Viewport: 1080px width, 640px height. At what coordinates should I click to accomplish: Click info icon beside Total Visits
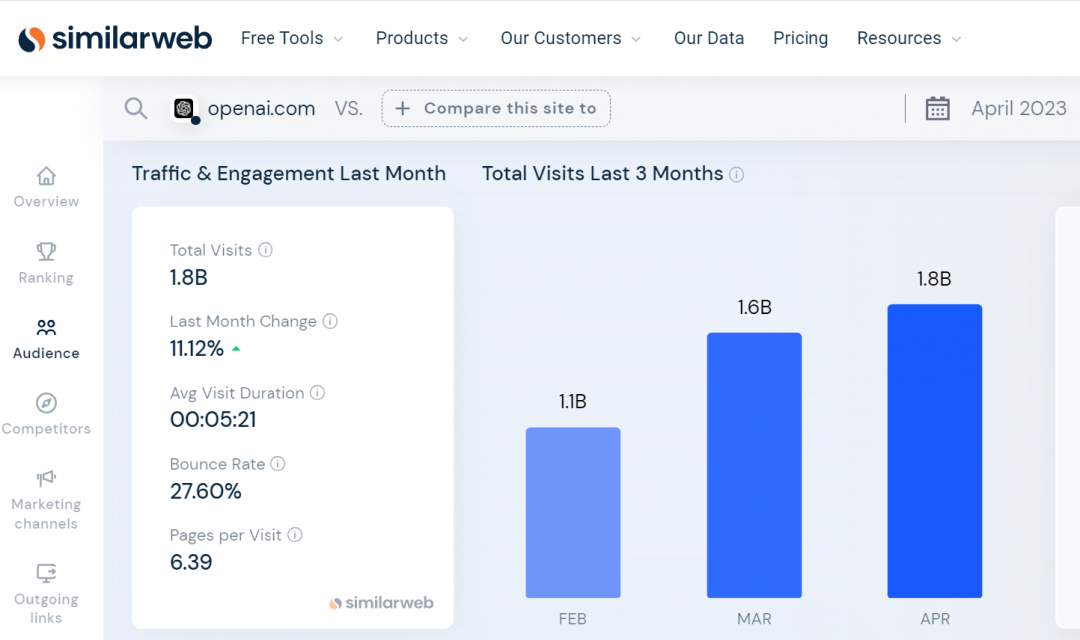tap(265, 250)
